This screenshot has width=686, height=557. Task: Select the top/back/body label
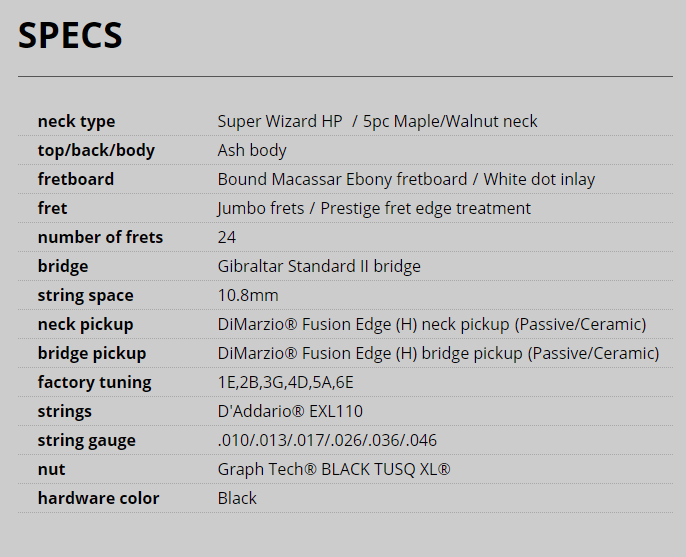click(96, 150)
